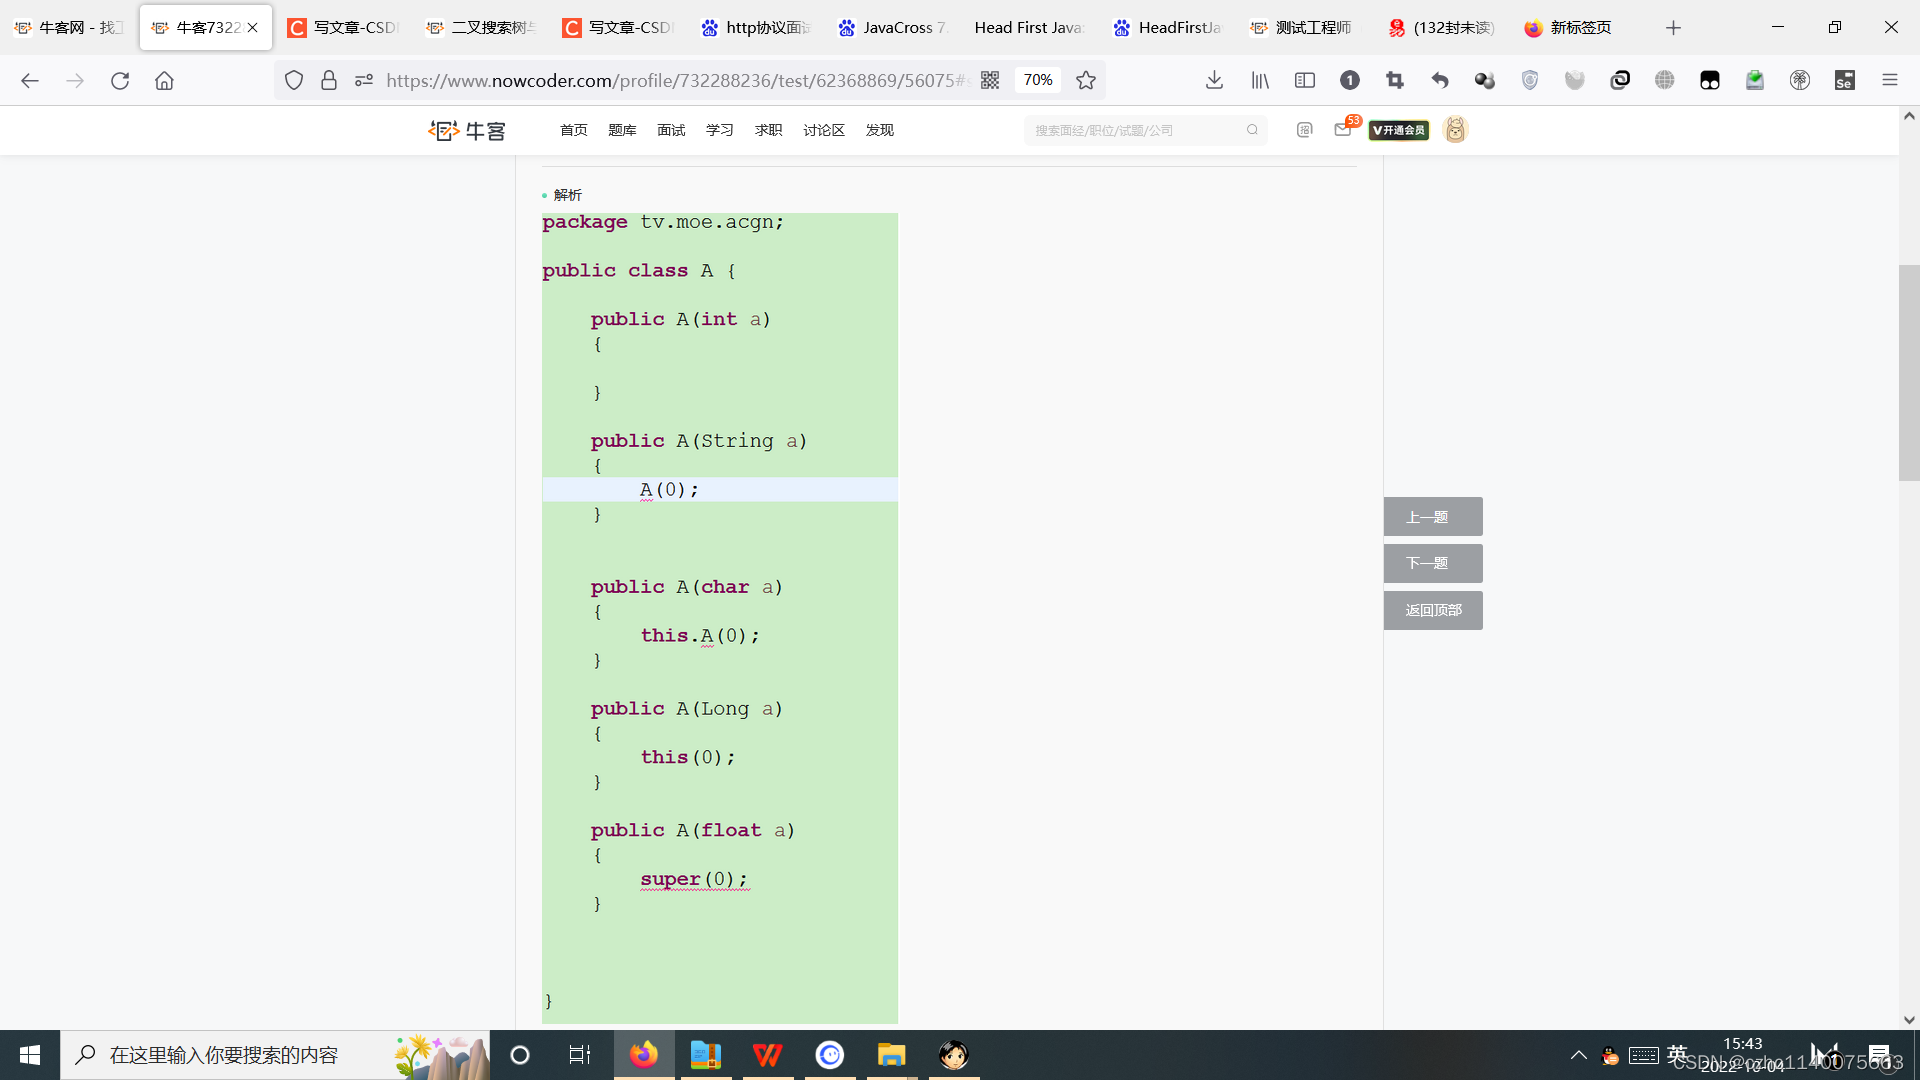The height and width of the screenshot is (1080, 1920).
Task: Click the scrollbar down arrow
Action: coord(1909,1020)
